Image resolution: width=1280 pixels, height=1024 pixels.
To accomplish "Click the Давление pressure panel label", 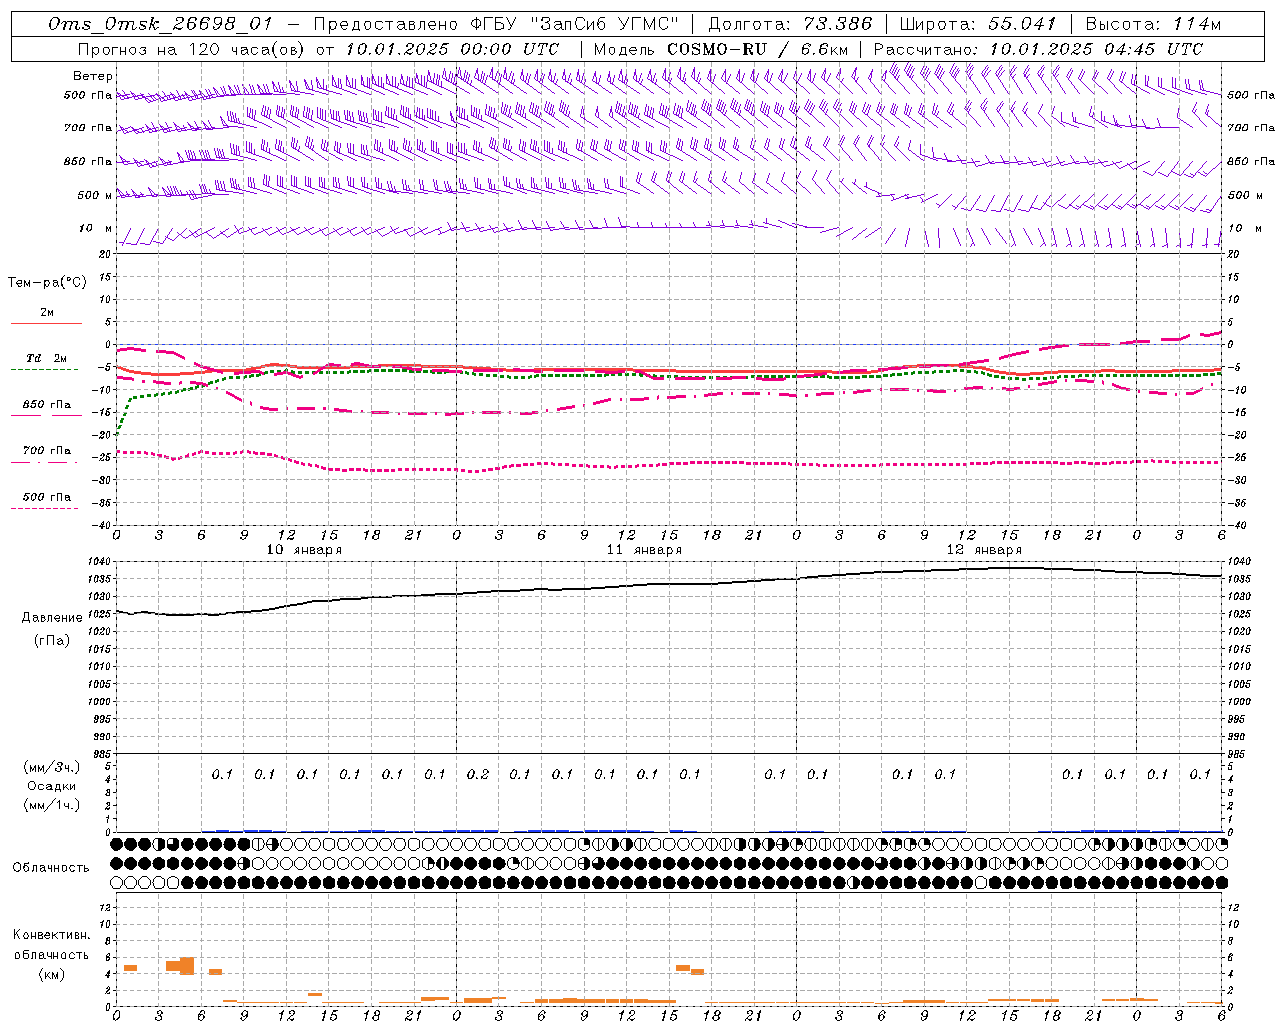I will pyautogui.click(x=52, y=618).
